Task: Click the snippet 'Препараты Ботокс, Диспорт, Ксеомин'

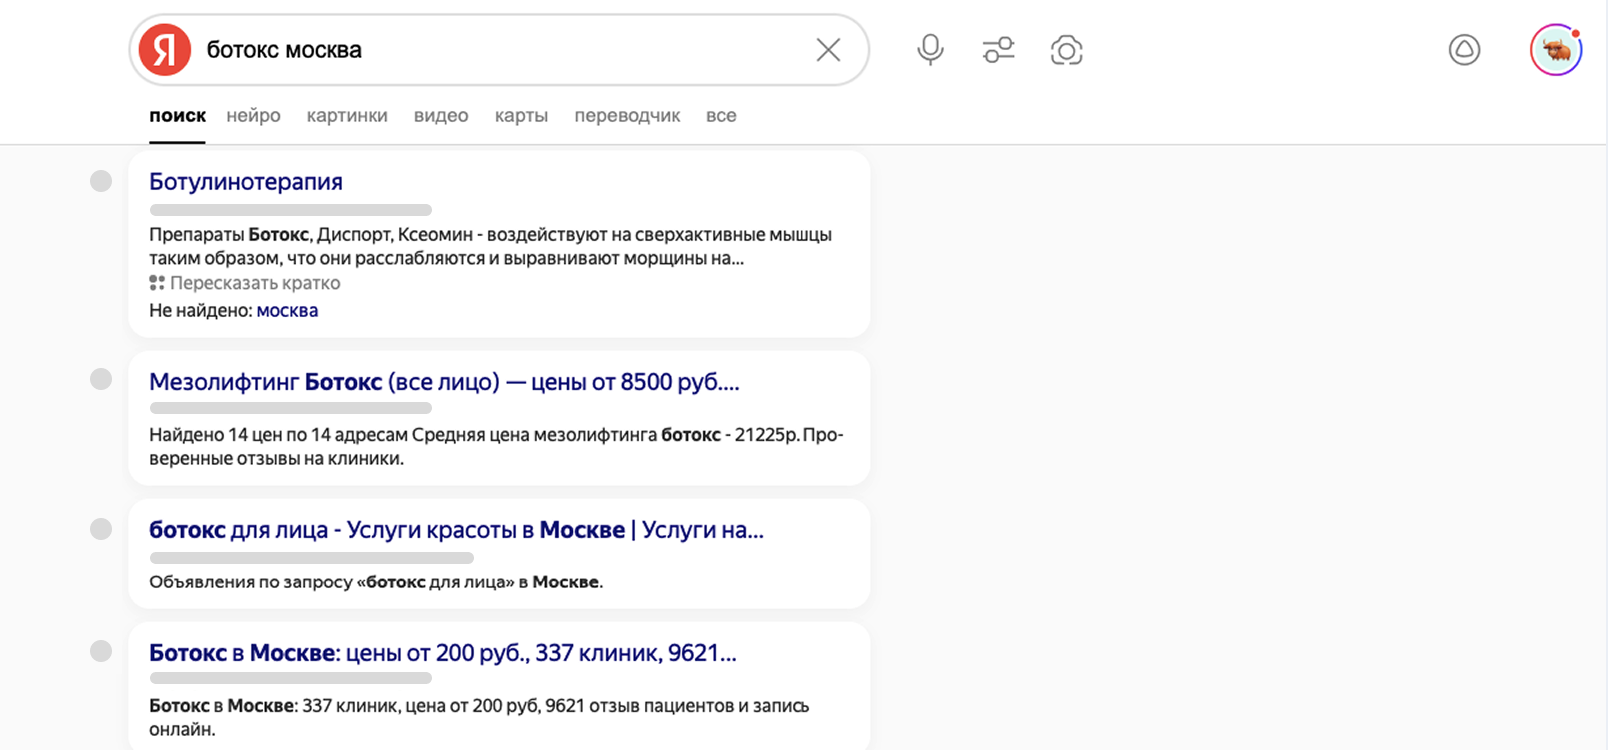Action: (490, 246)
